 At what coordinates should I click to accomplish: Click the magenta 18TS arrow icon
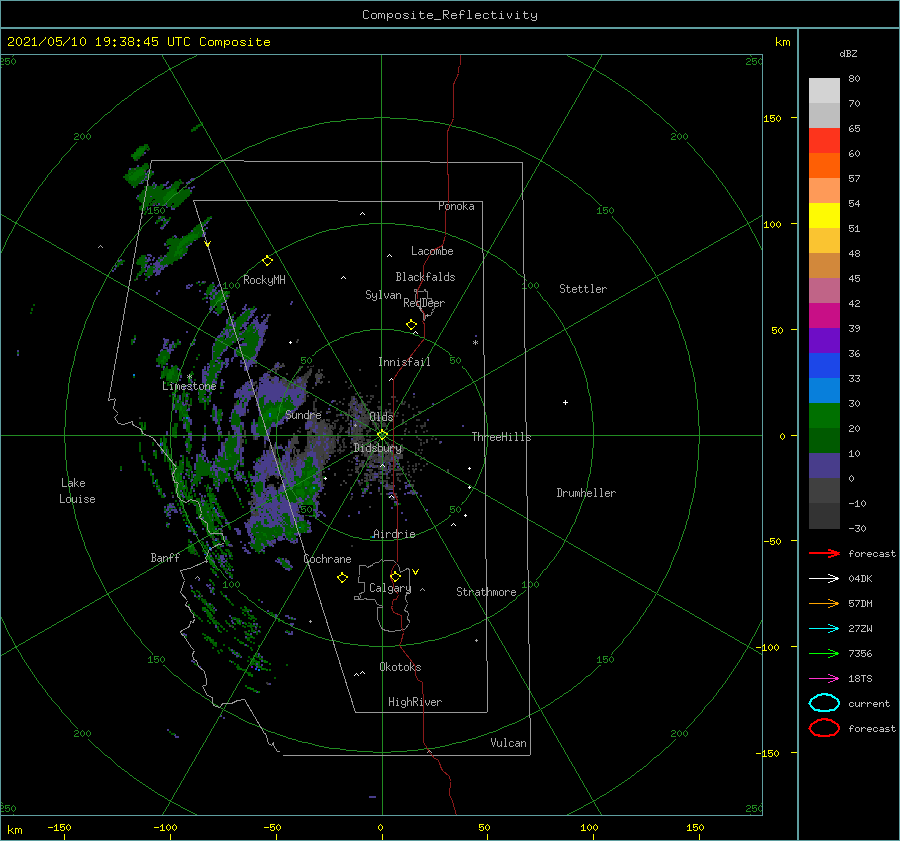[824, 679]
